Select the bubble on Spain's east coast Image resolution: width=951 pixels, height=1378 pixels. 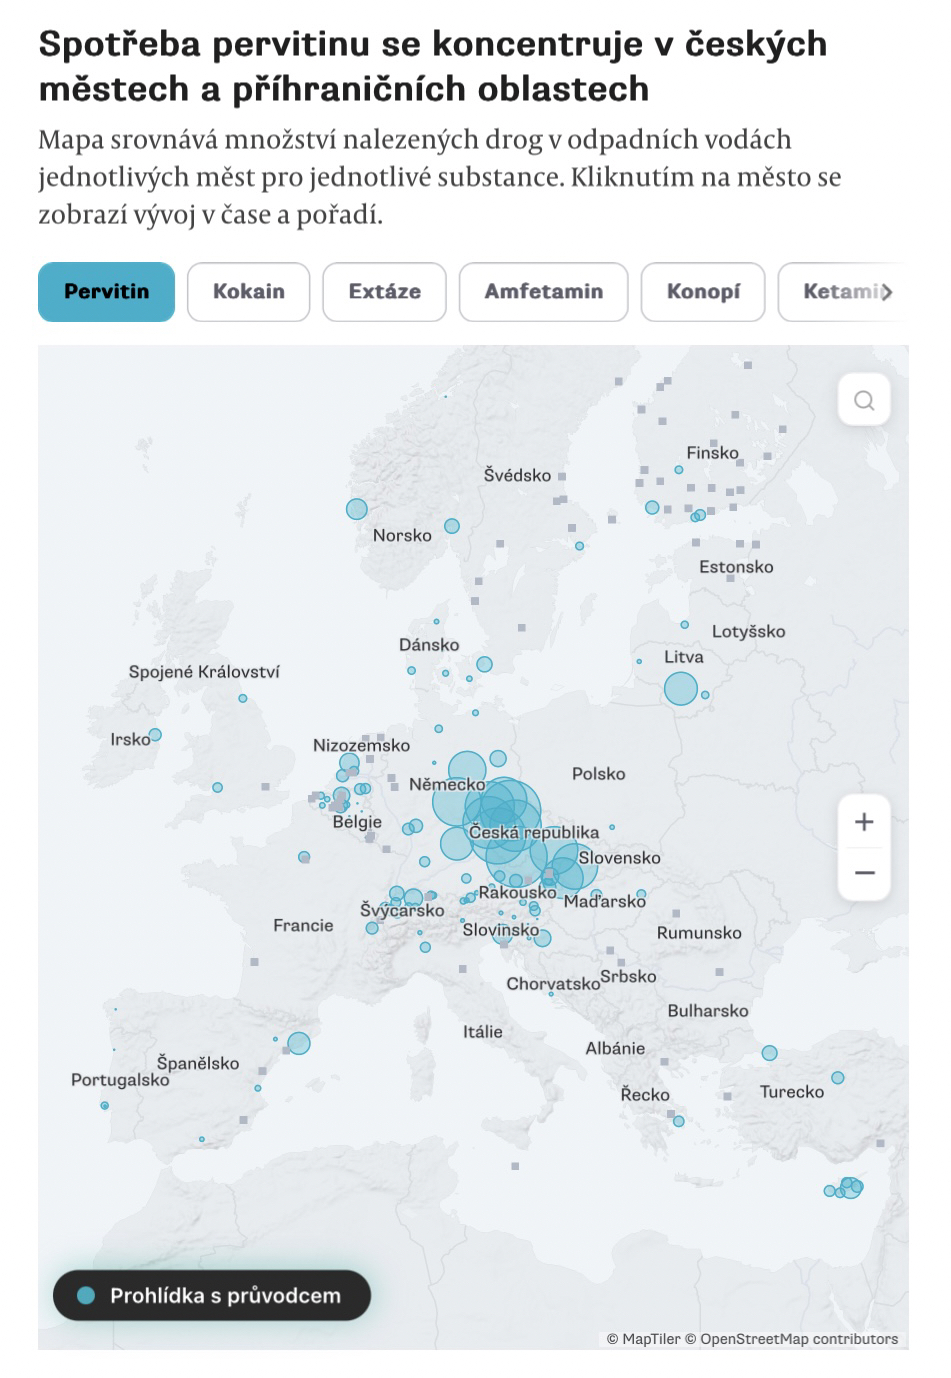[x=298, y=1044]
